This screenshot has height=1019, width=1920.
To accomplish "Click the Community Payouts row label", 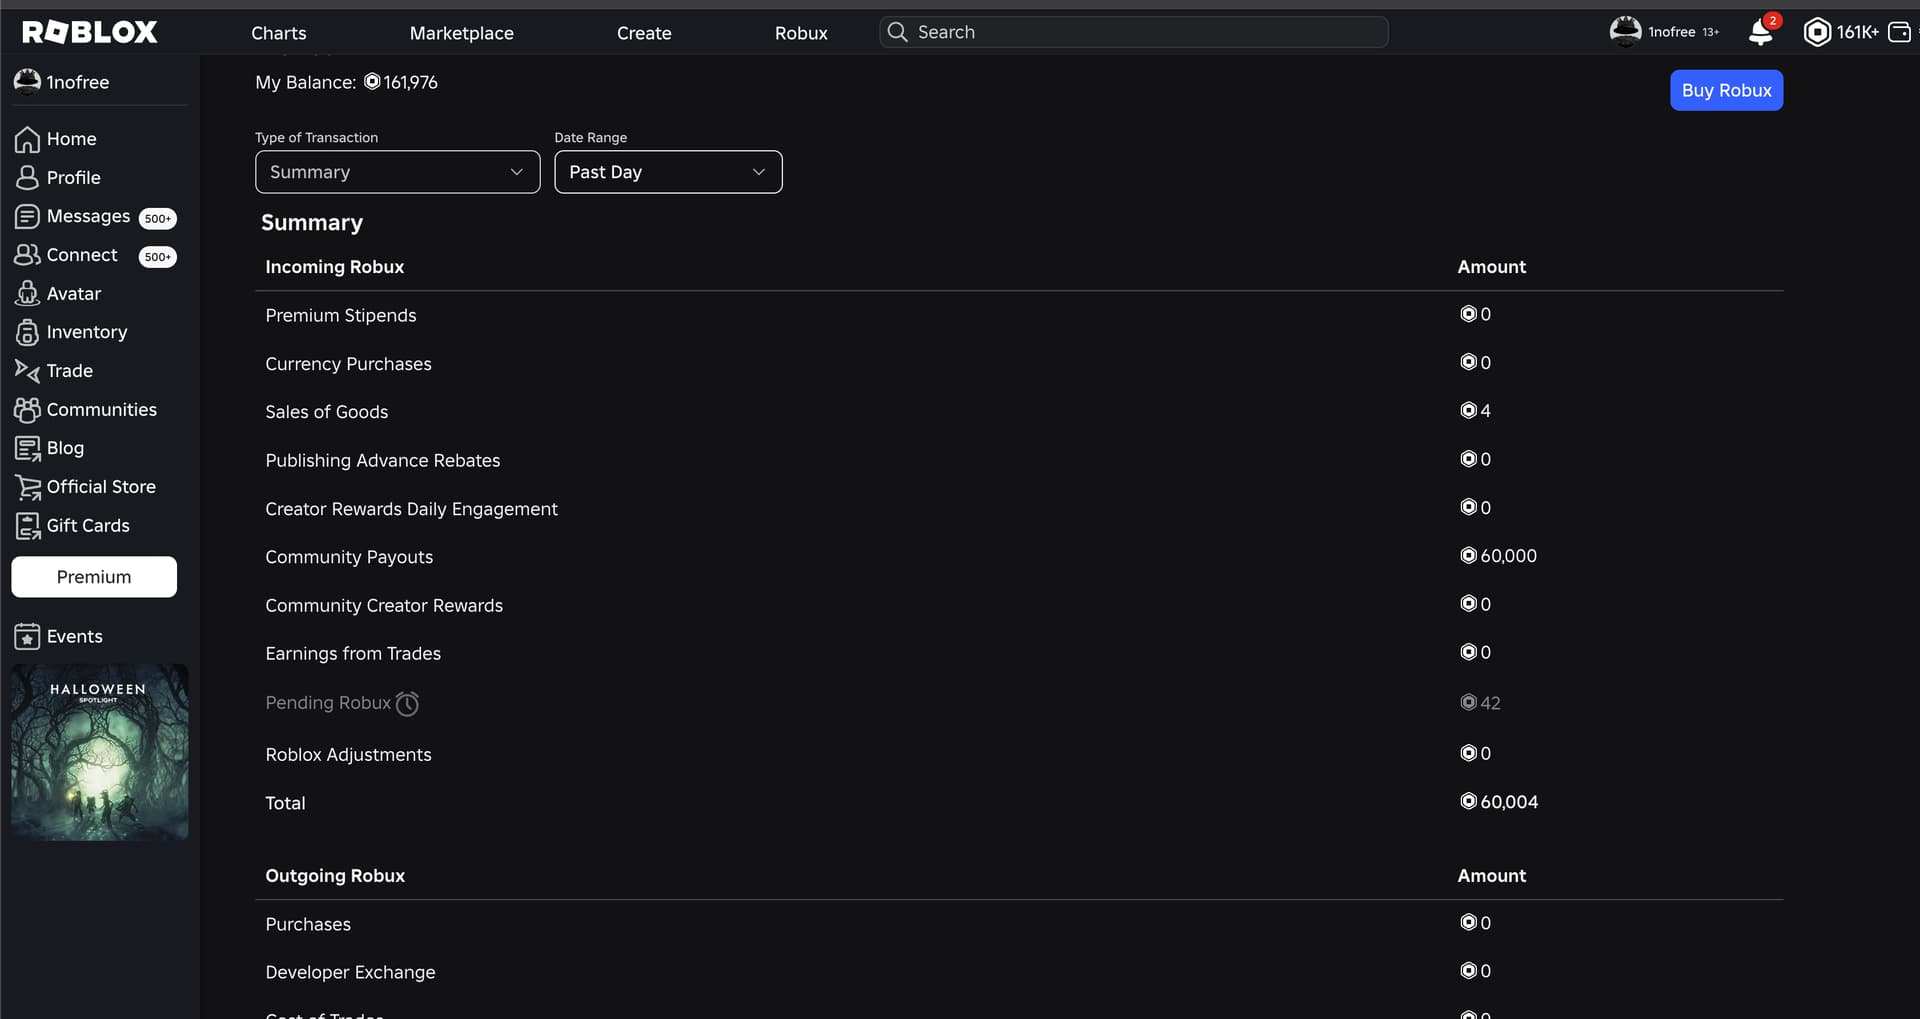I will pyautogui.click(x=349, y=557).
